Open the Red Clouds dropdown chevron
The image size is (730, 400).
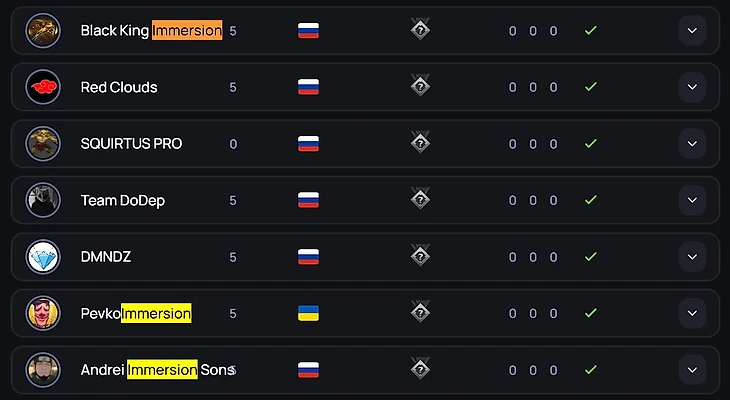tap(692, 87)
